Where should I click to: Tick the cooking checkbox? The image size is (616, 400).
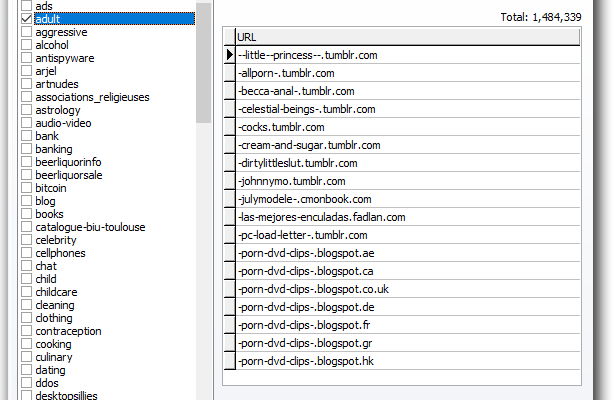(26, 343)
